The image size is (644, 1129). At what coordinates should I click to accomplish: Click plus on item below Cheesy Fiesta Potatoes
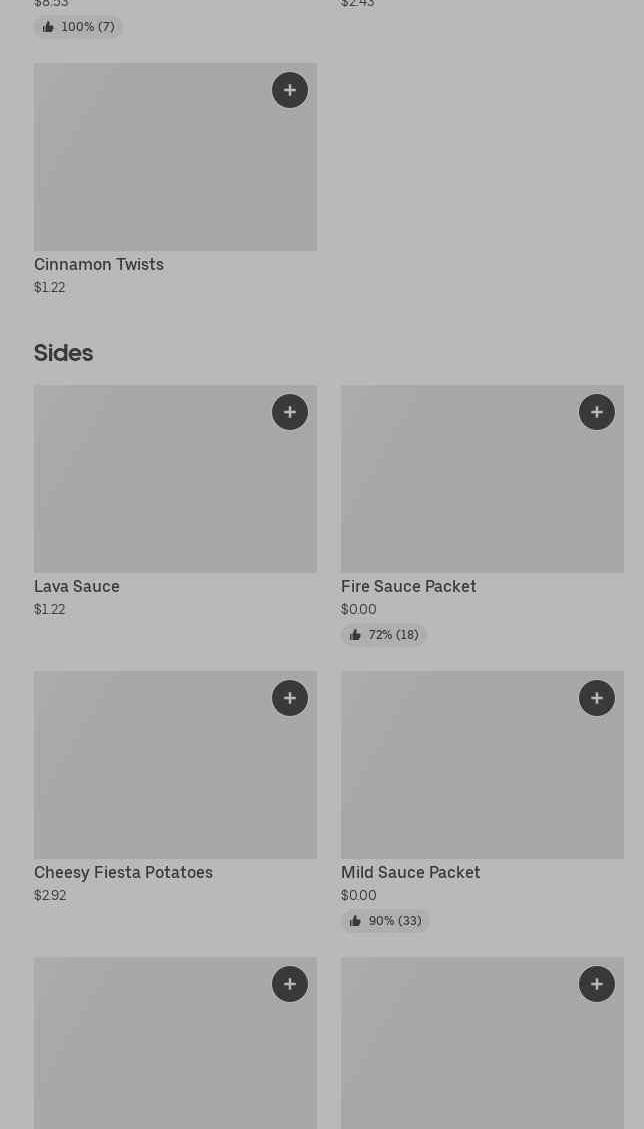[x=290, y=984]
